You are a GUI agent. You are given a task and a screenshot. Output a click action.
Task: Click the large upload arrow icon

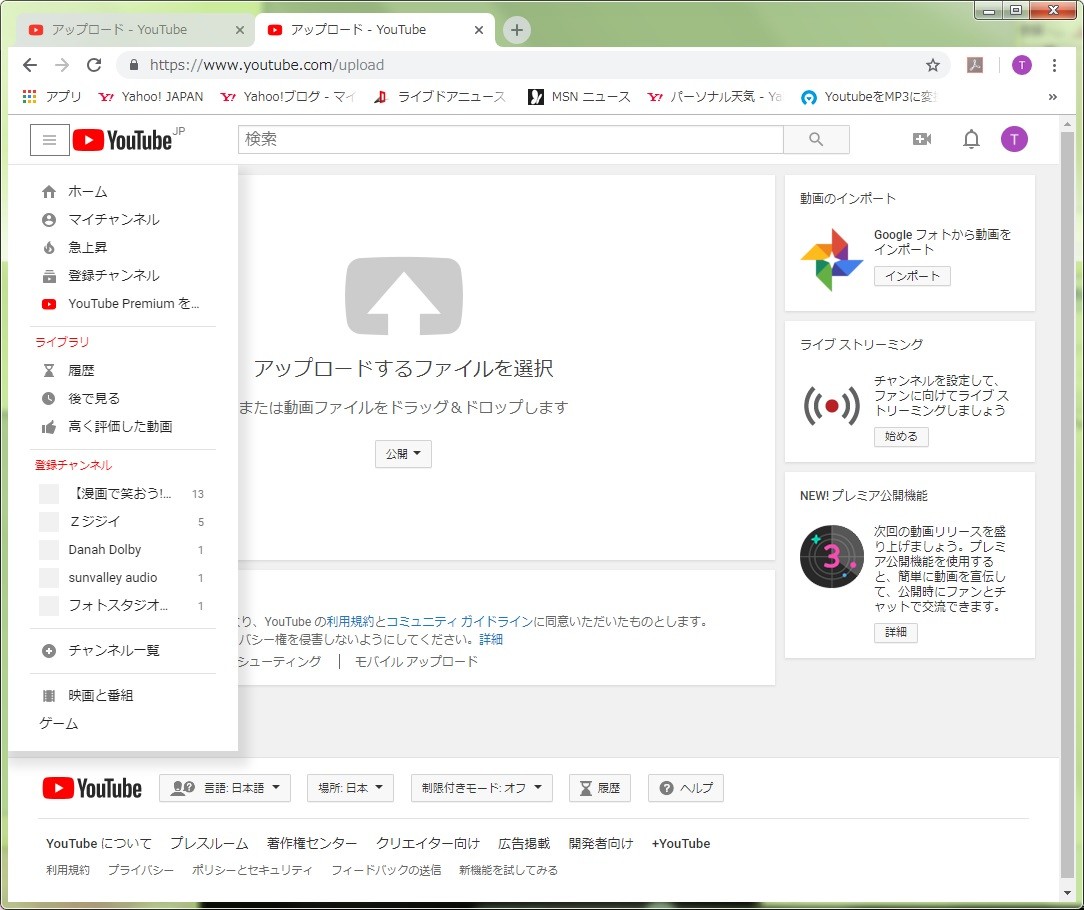(x=404, y=296)
